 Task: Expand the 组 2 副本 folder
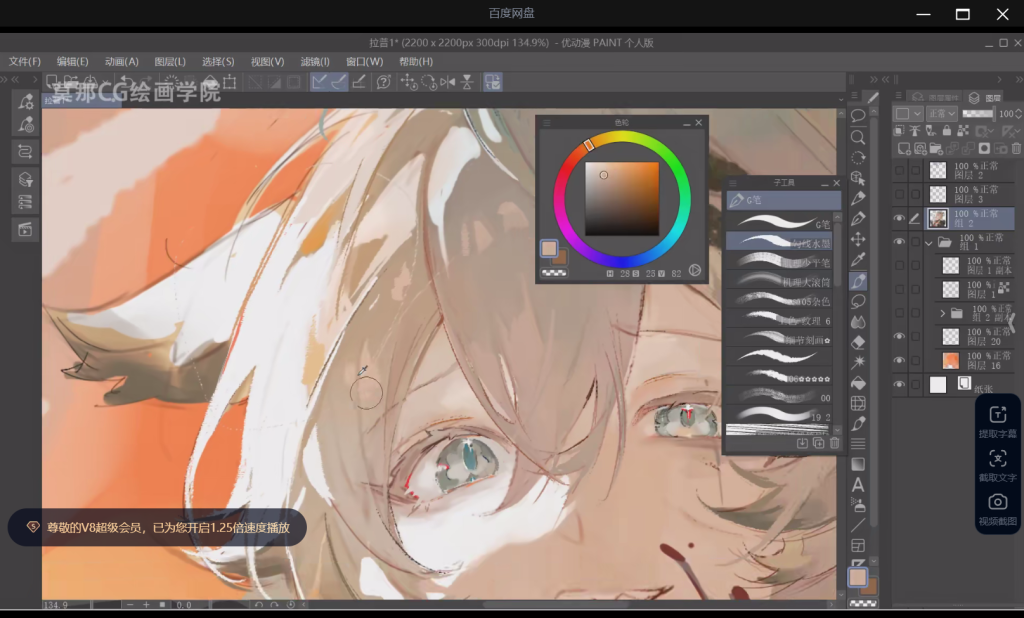point(942,313)
